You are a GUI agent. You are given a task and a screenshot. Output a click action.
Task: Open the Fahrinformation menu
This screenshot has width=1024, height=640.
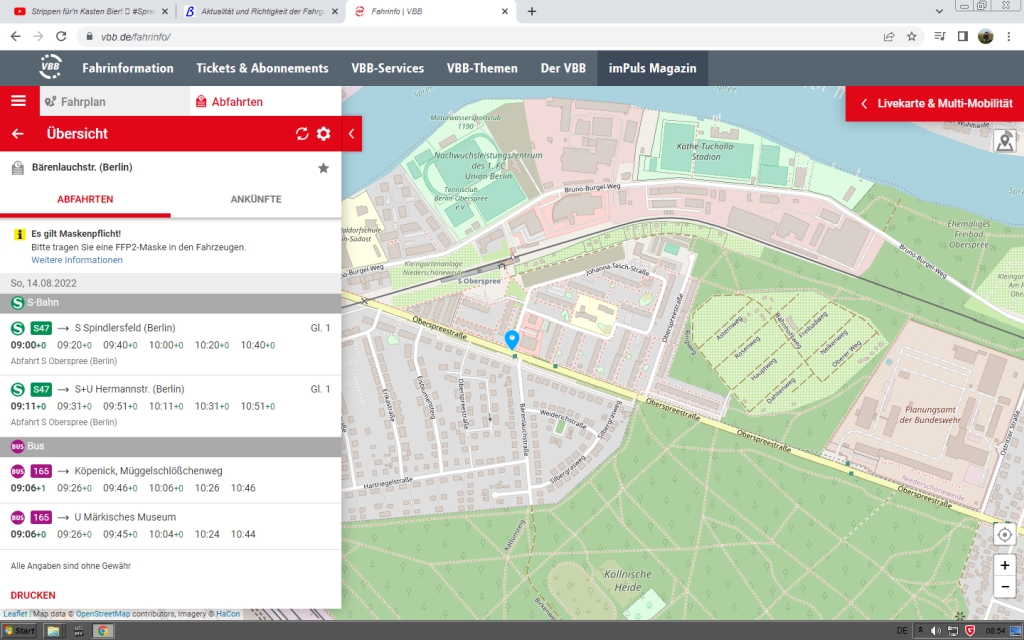[128, 68]
